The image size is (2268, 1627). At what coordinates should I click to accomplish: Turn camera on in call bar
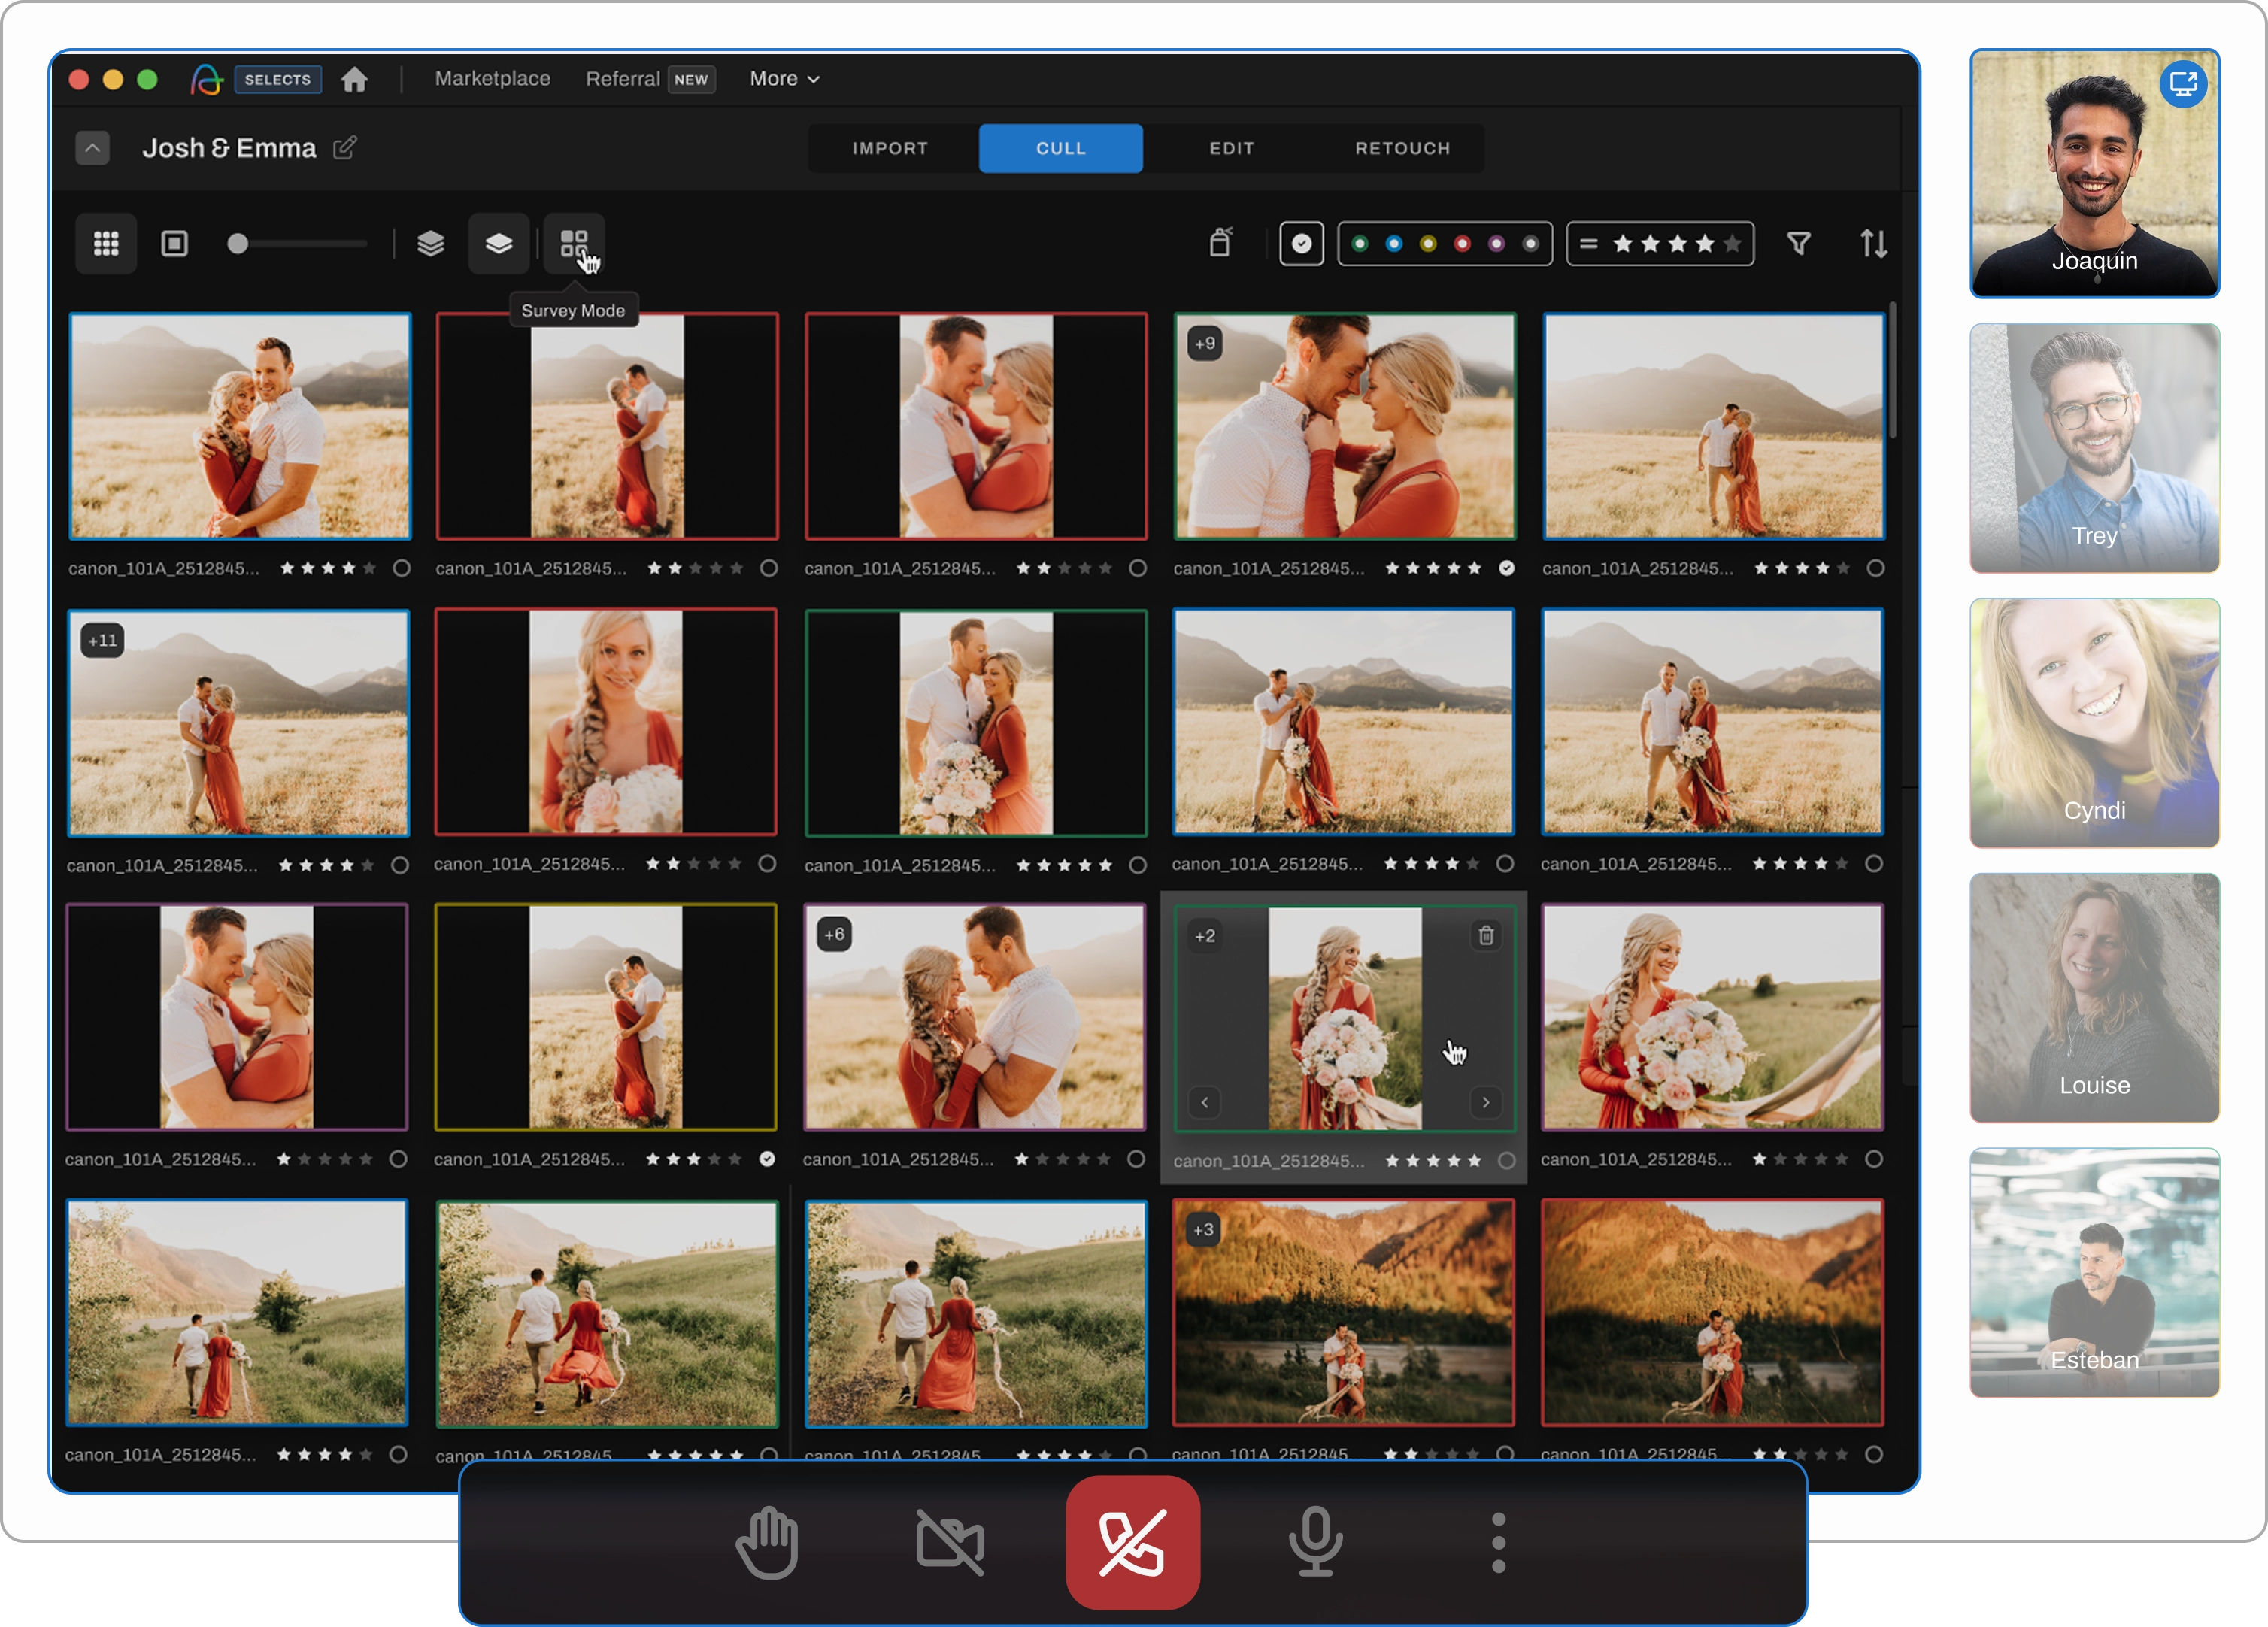tap(950, 1543)
